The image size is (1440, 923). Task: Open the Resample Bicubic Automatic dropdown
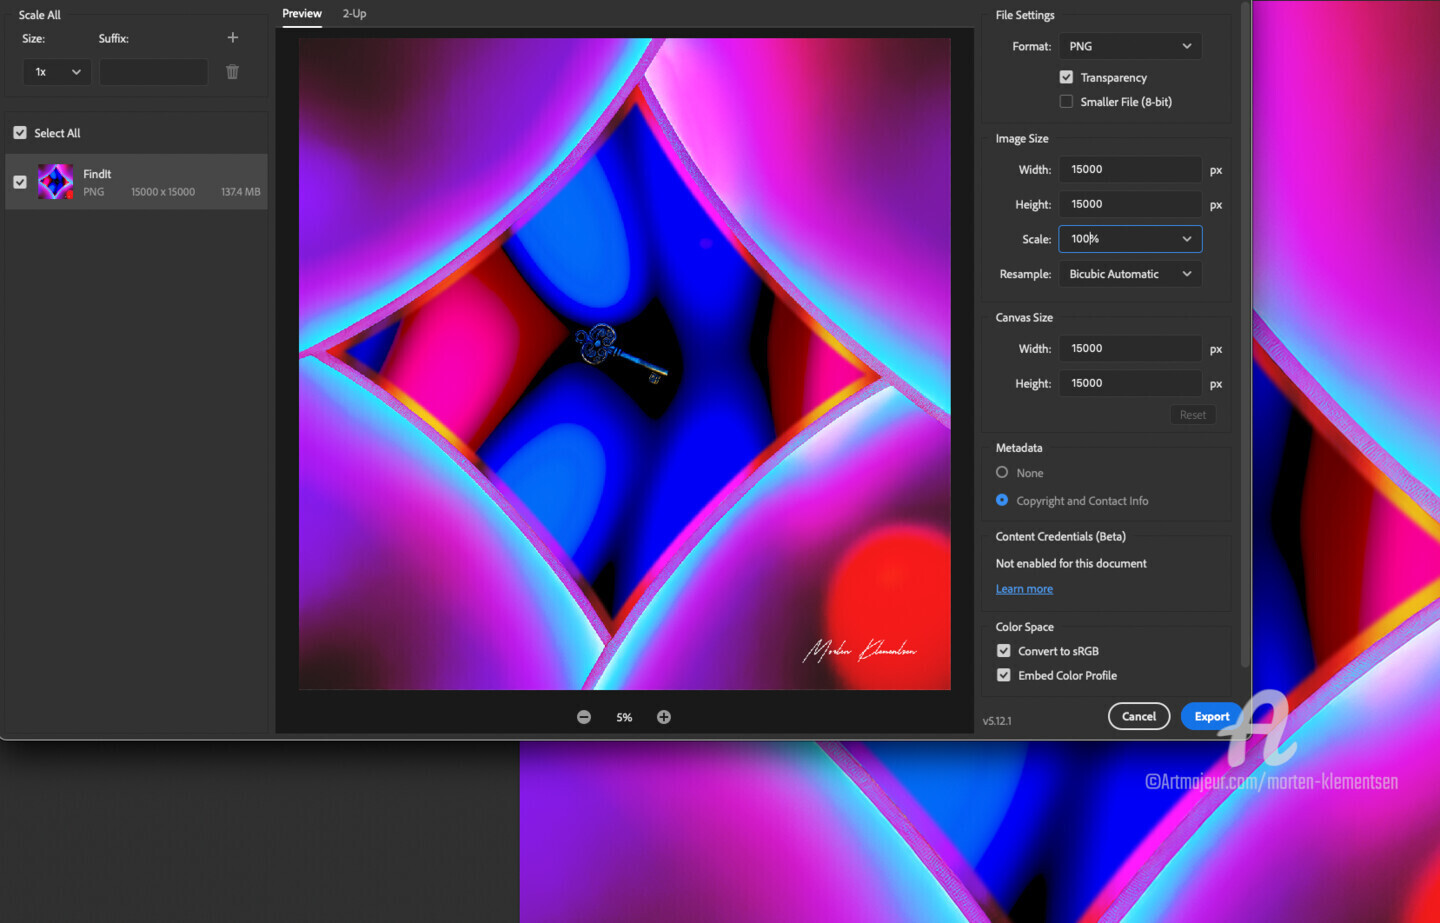(1130, 274)
